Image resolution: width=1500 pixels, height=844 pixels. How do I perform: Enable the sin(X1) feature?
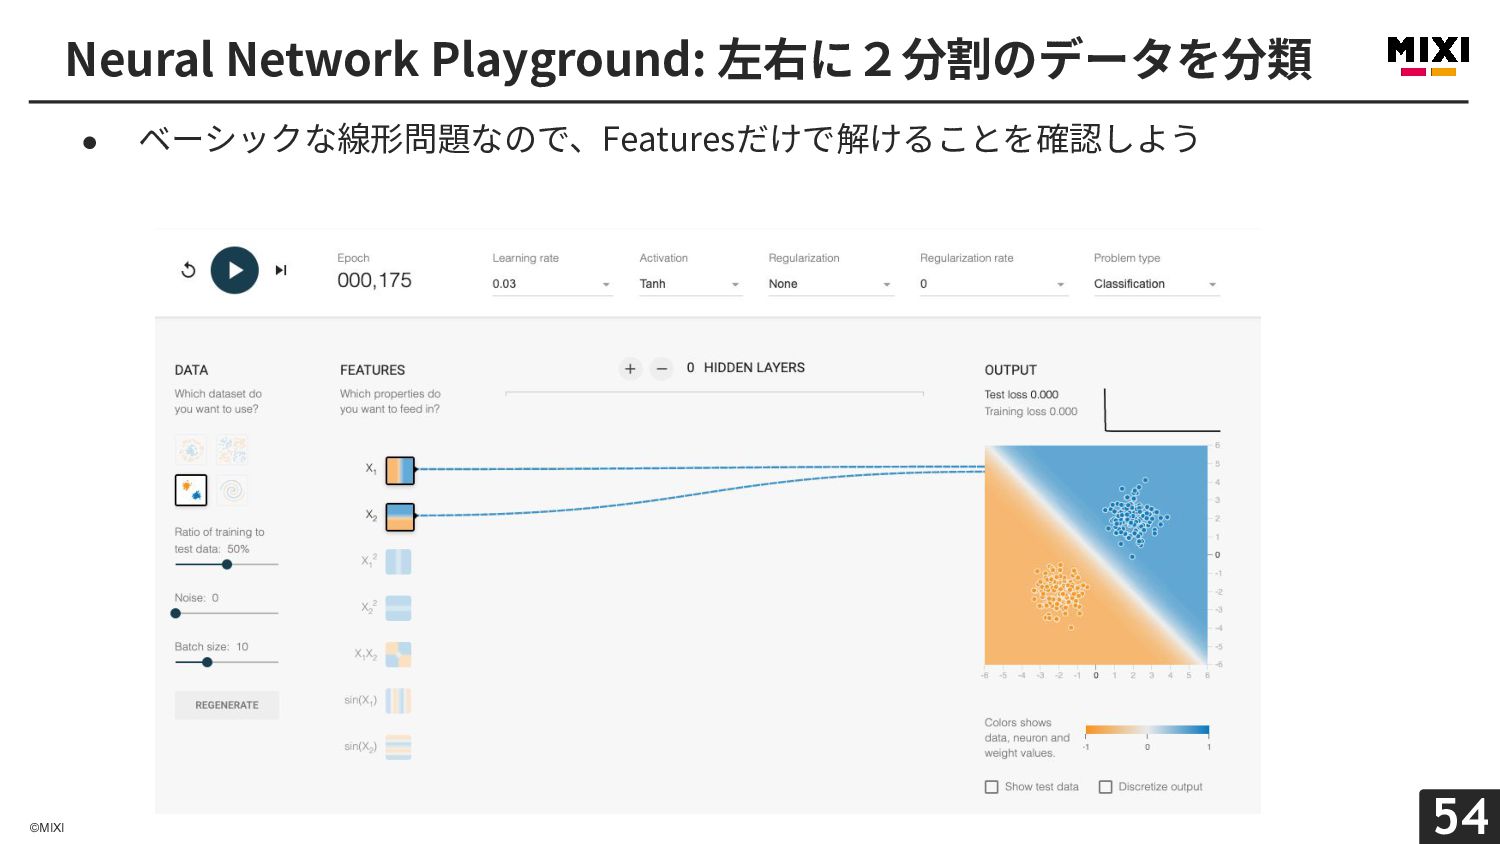[x=399, y=700]
